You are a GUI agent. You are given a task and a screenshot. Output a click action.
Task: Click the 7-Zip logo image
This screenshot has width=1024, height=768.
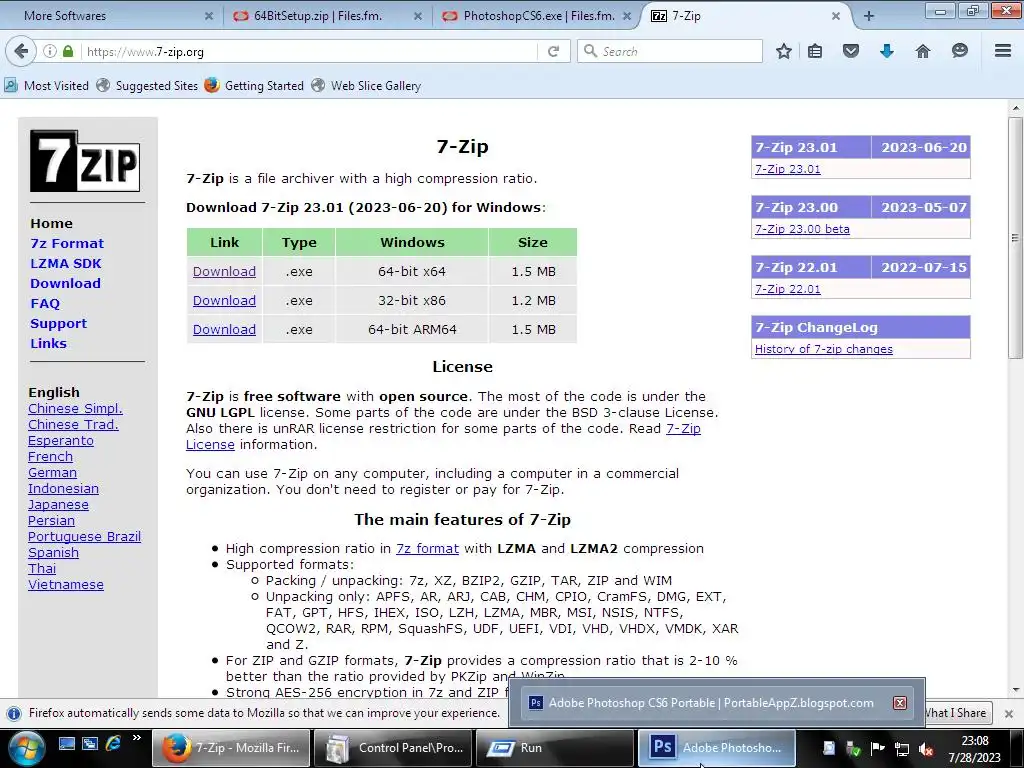85,161
